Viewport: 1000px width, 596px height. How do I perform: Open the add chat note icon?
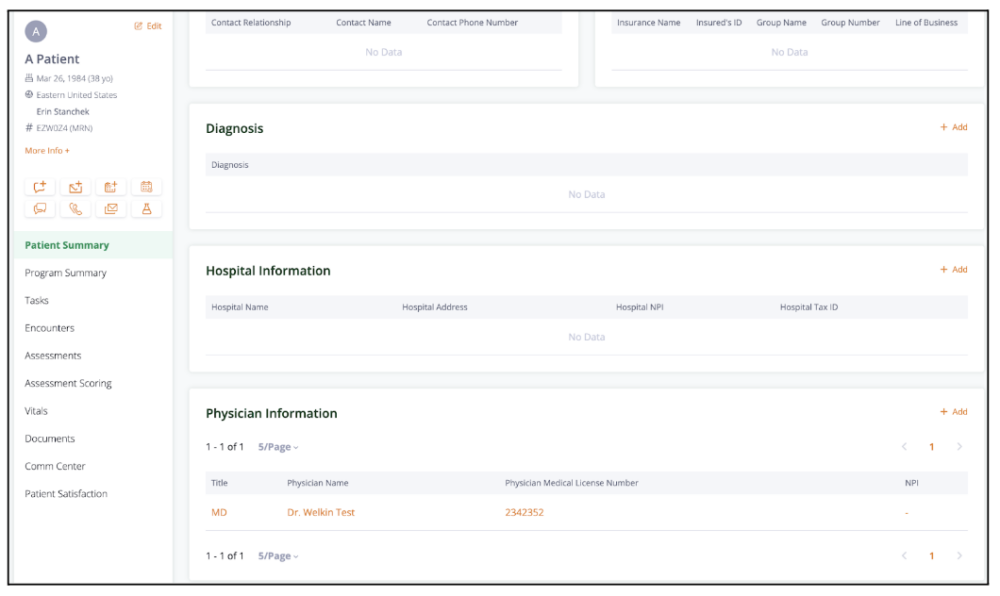click(40, 186)
